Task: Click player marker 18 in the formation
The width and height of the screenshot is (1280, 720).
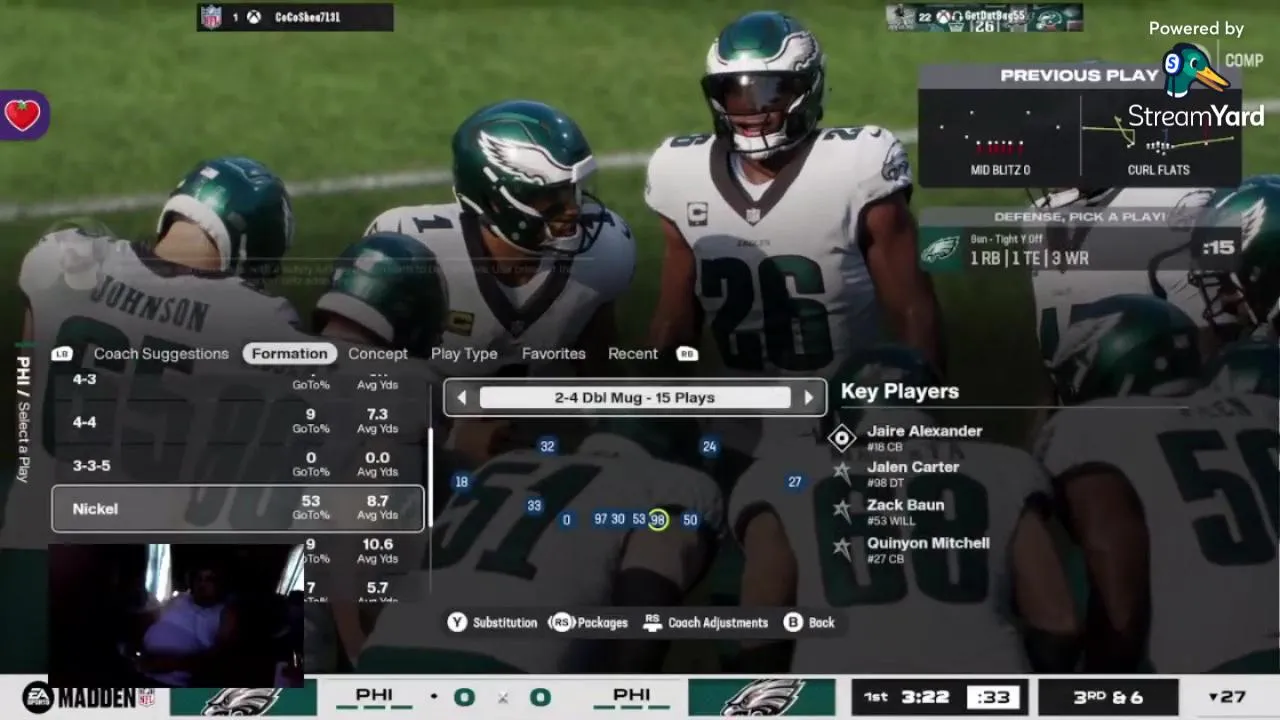Action: [x=461, y=482]
